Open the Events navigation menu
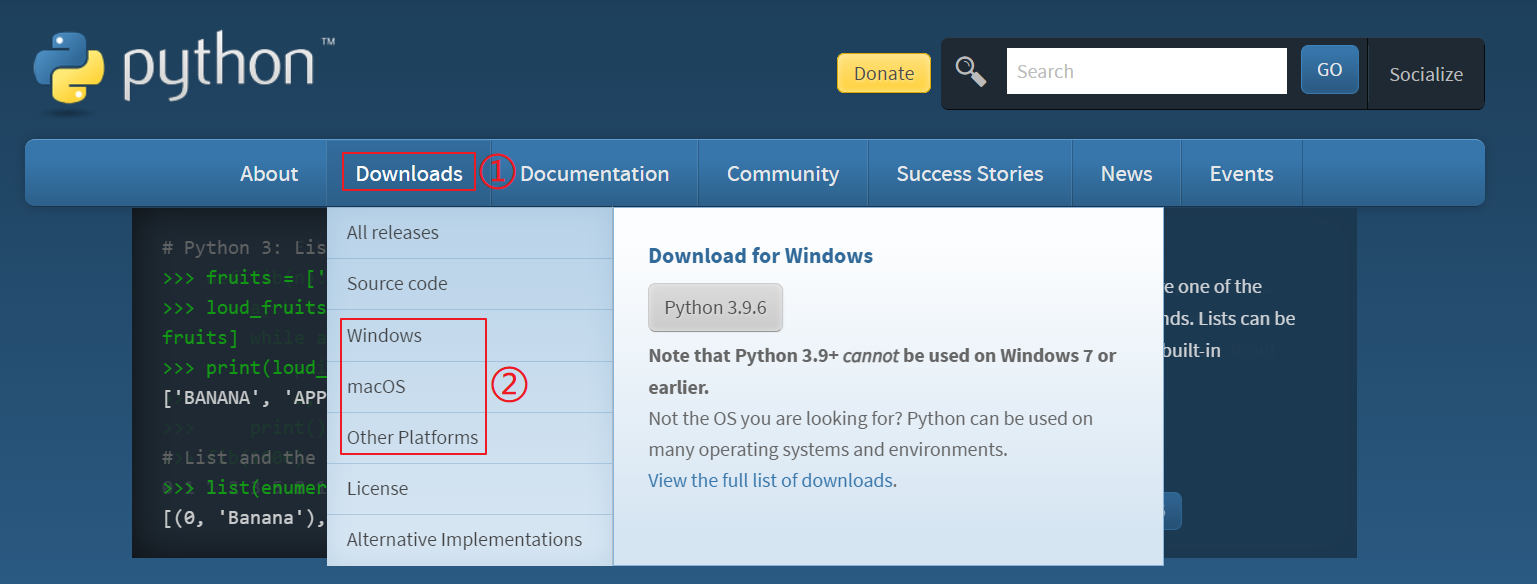The image size is (1537, 584). (x=1241, y=174)
